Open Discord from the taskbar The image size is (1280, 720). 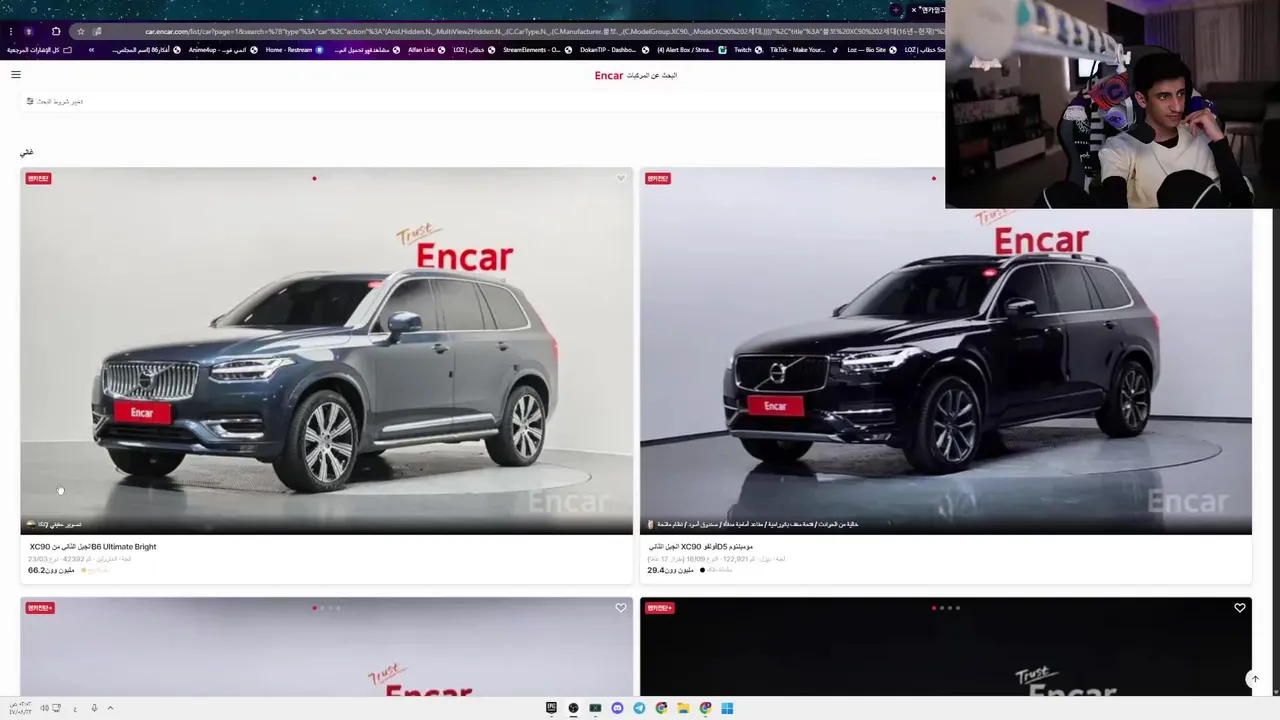point(617,708)
